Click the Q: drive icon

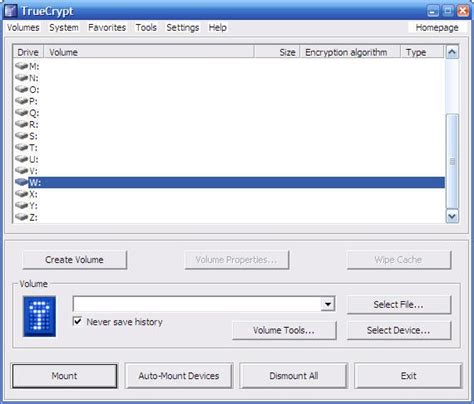tap(22, 113)
